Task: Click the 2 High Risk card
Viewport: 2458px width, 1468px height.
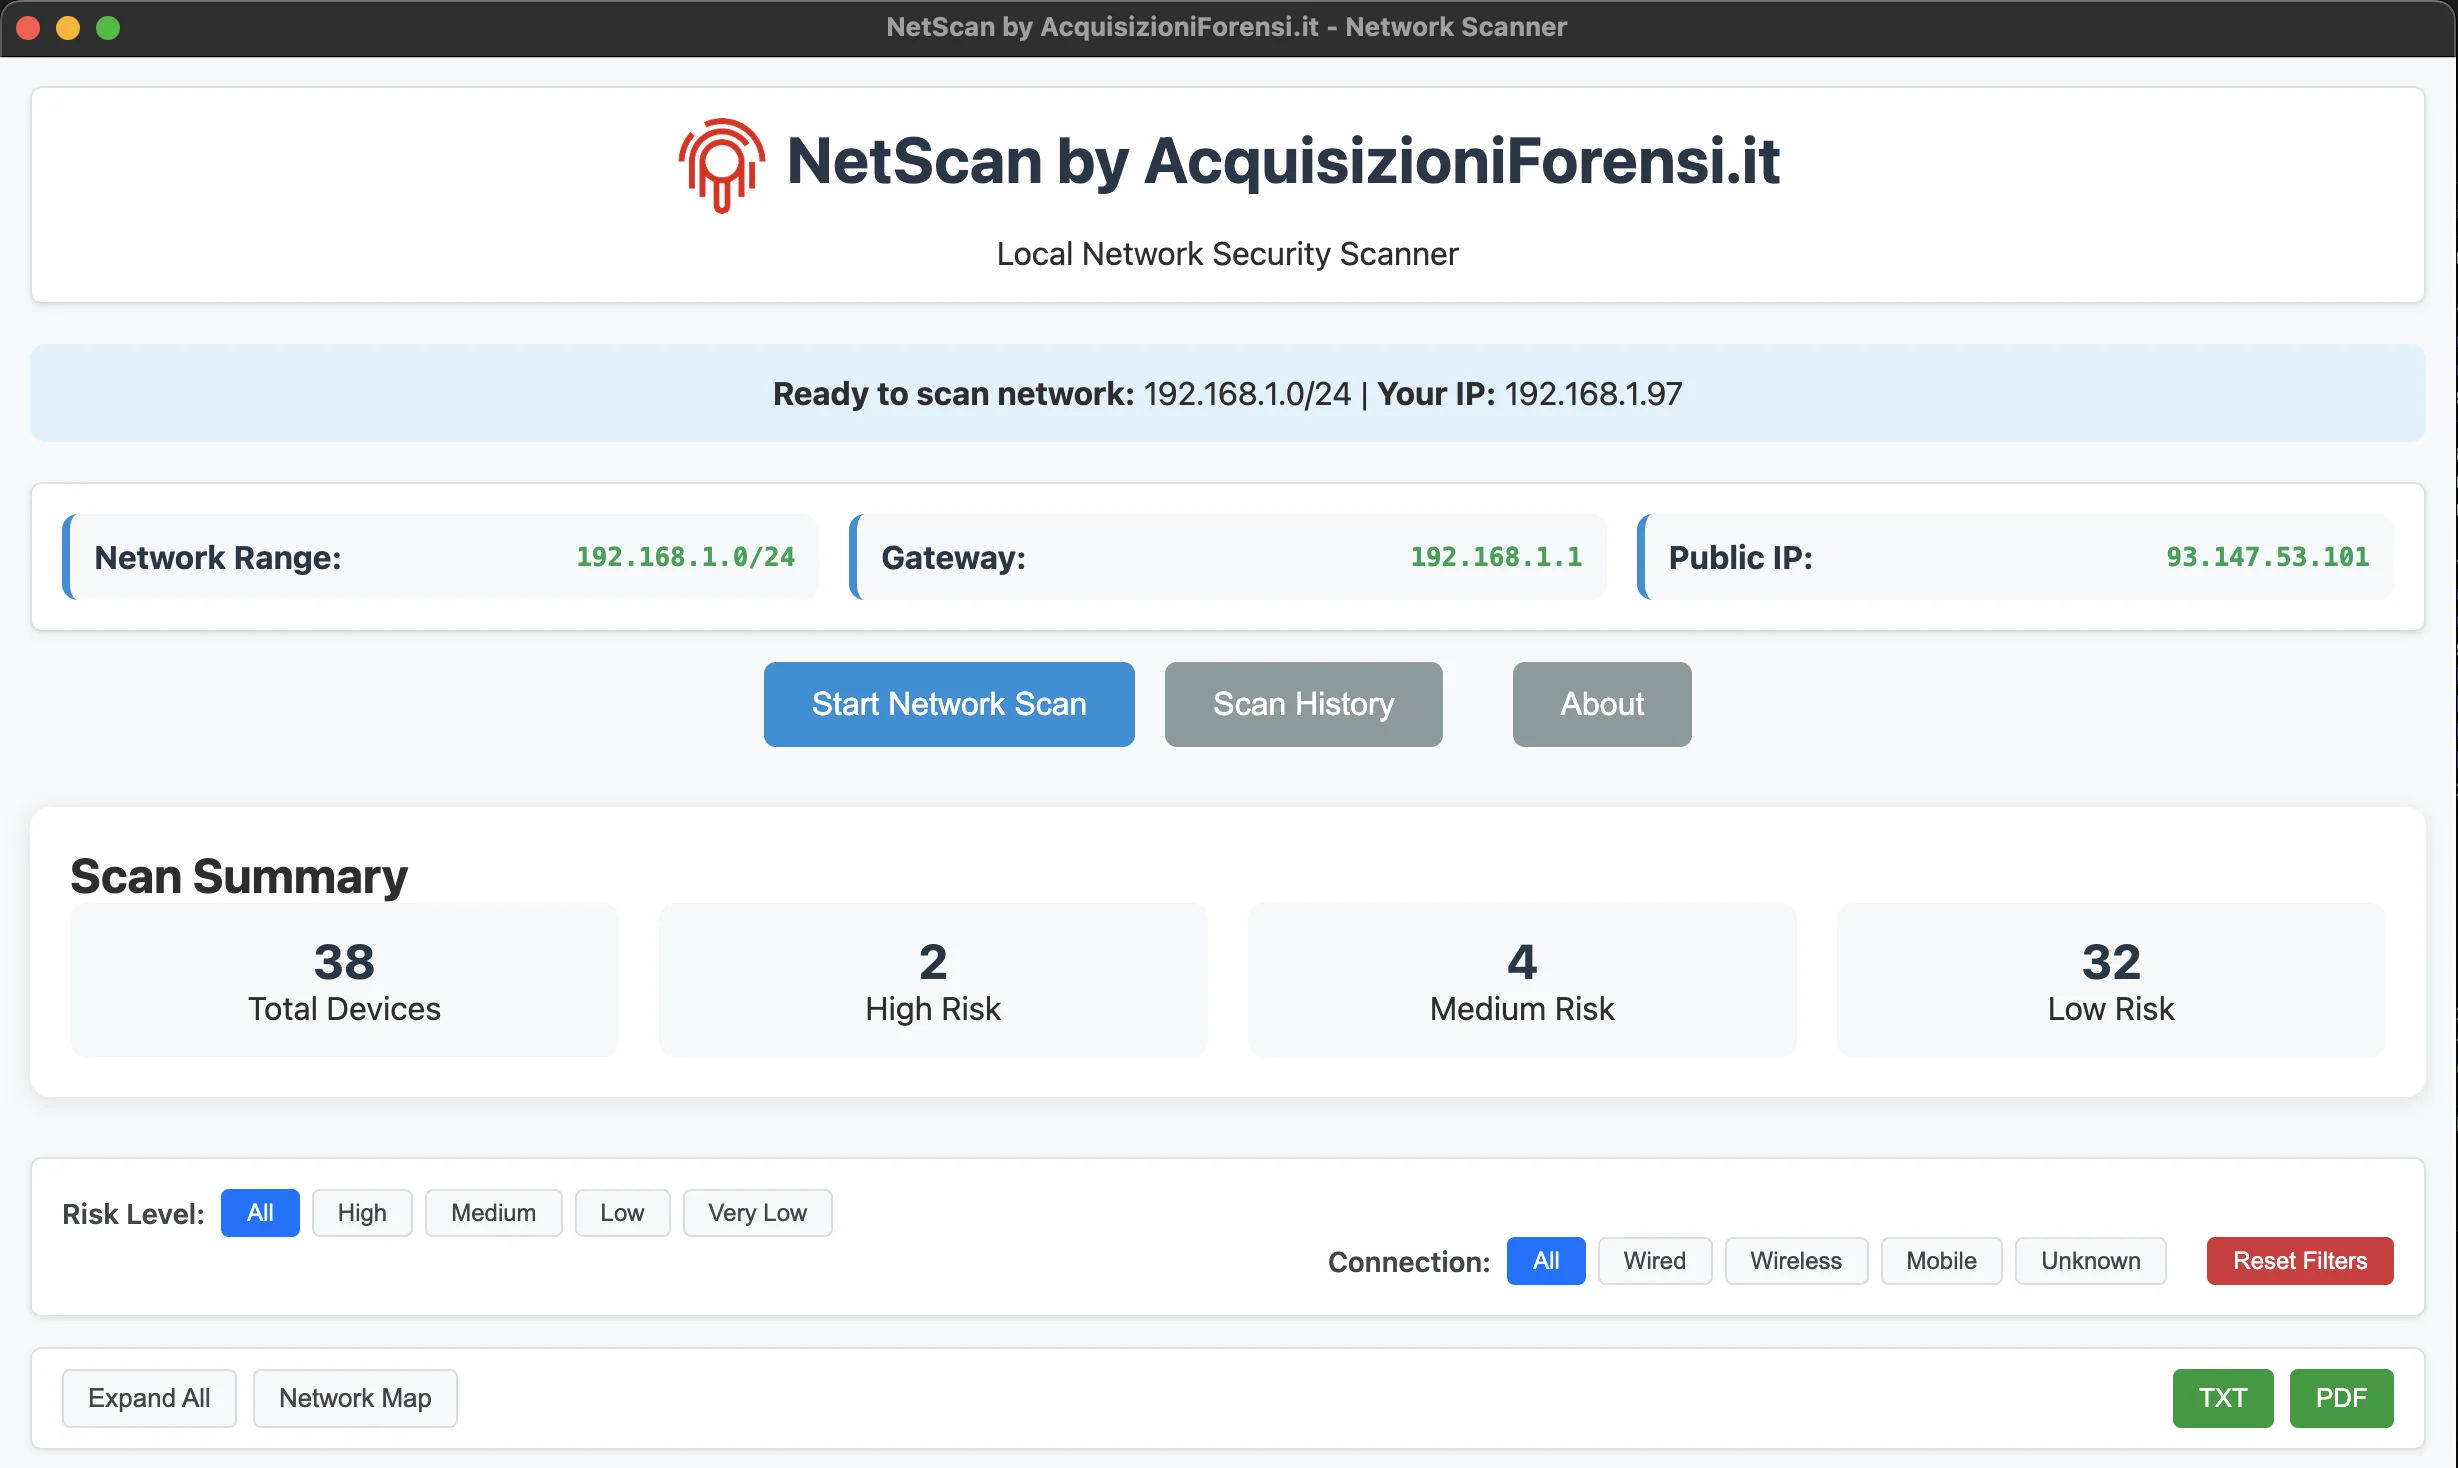Action: point(933,980)
